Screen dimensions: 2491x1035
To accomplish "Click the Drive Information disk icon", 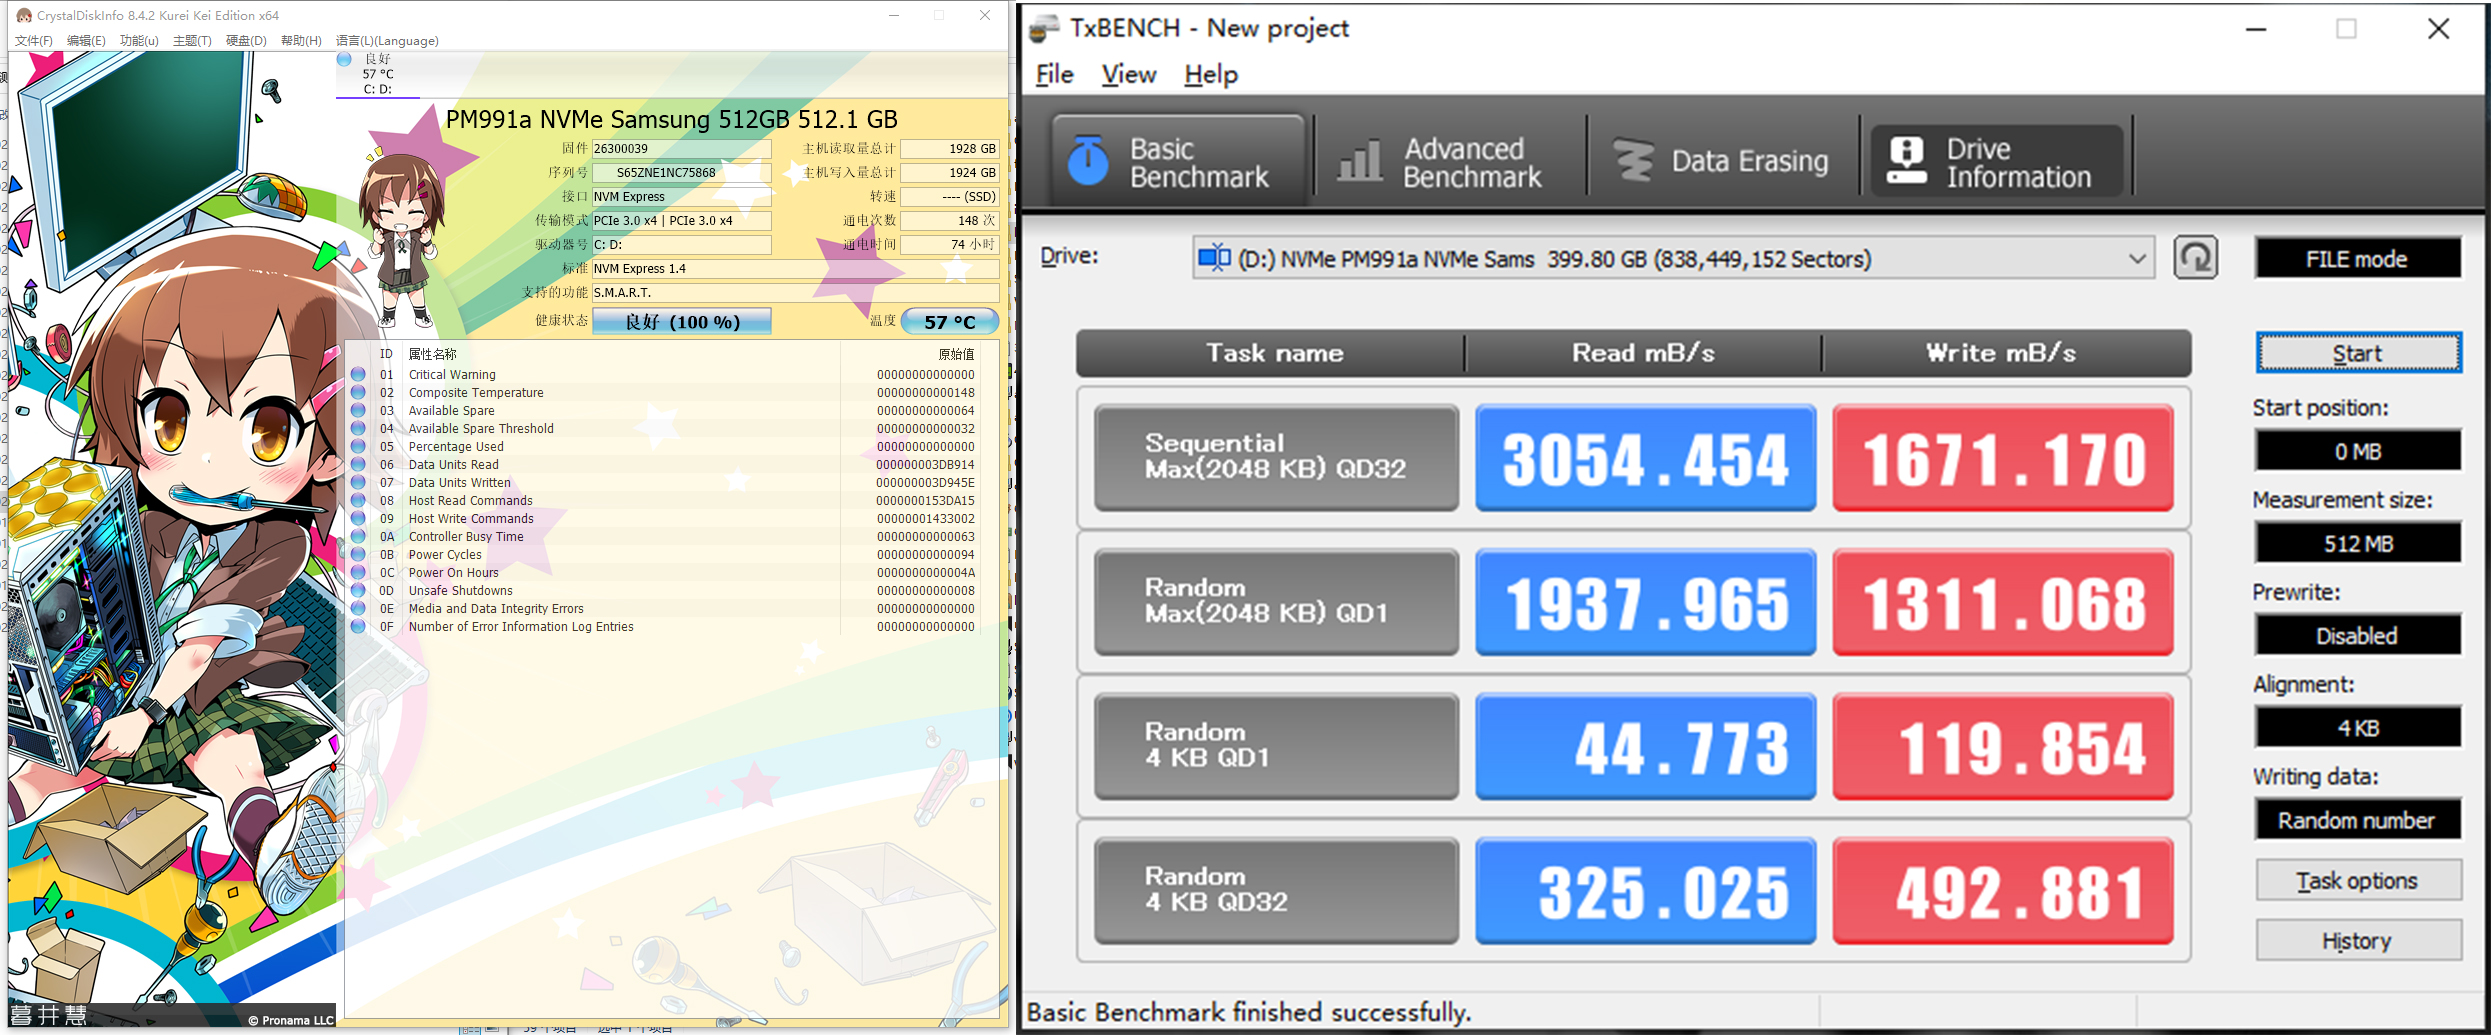I will pyautogui.click(x=1906, y=162).
